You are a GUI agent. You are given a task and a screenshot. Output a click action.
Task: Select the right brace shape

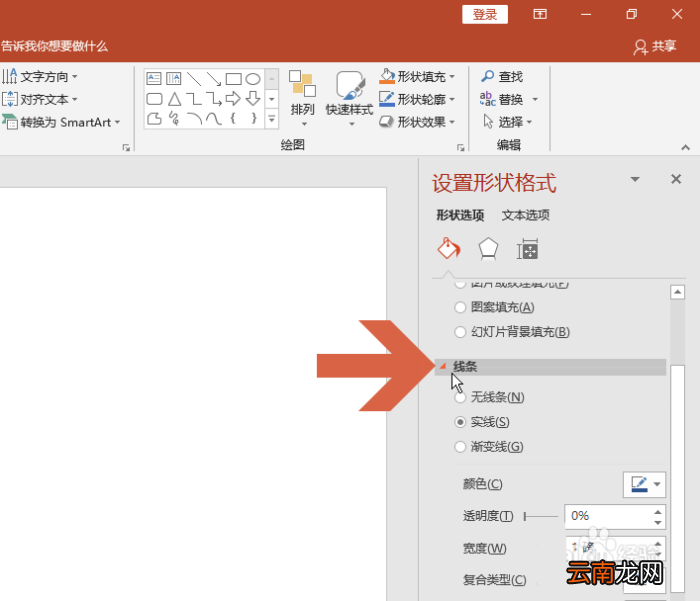pos(254,118)
